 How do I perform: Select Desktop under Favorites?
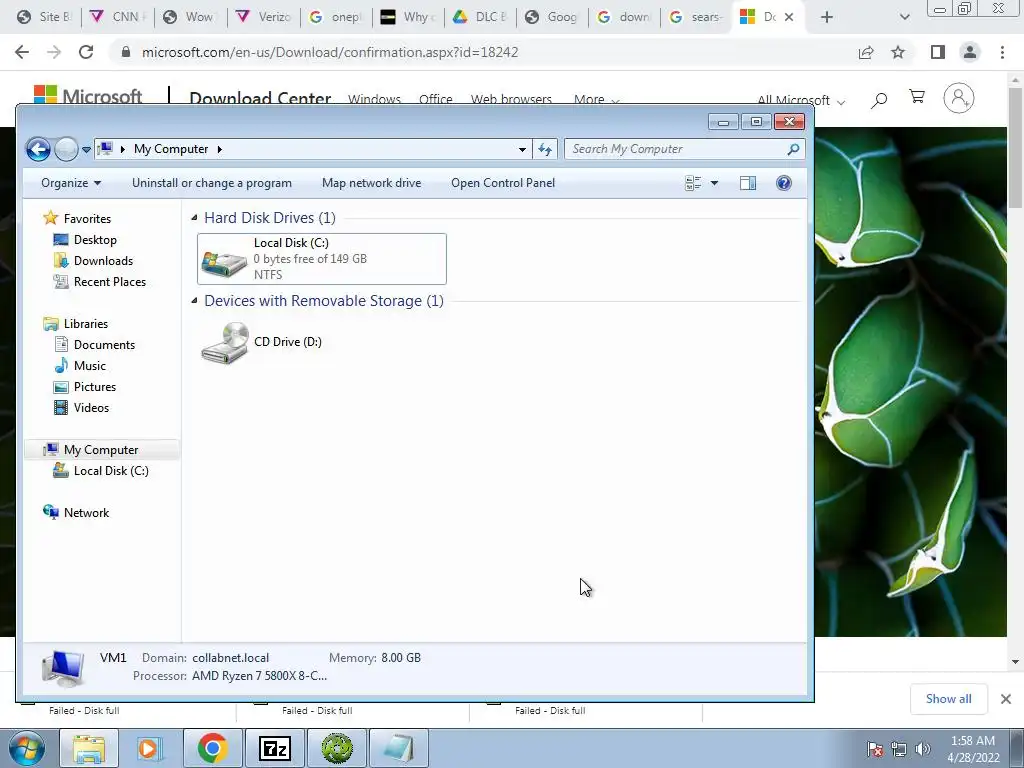[x=95, y=240]
